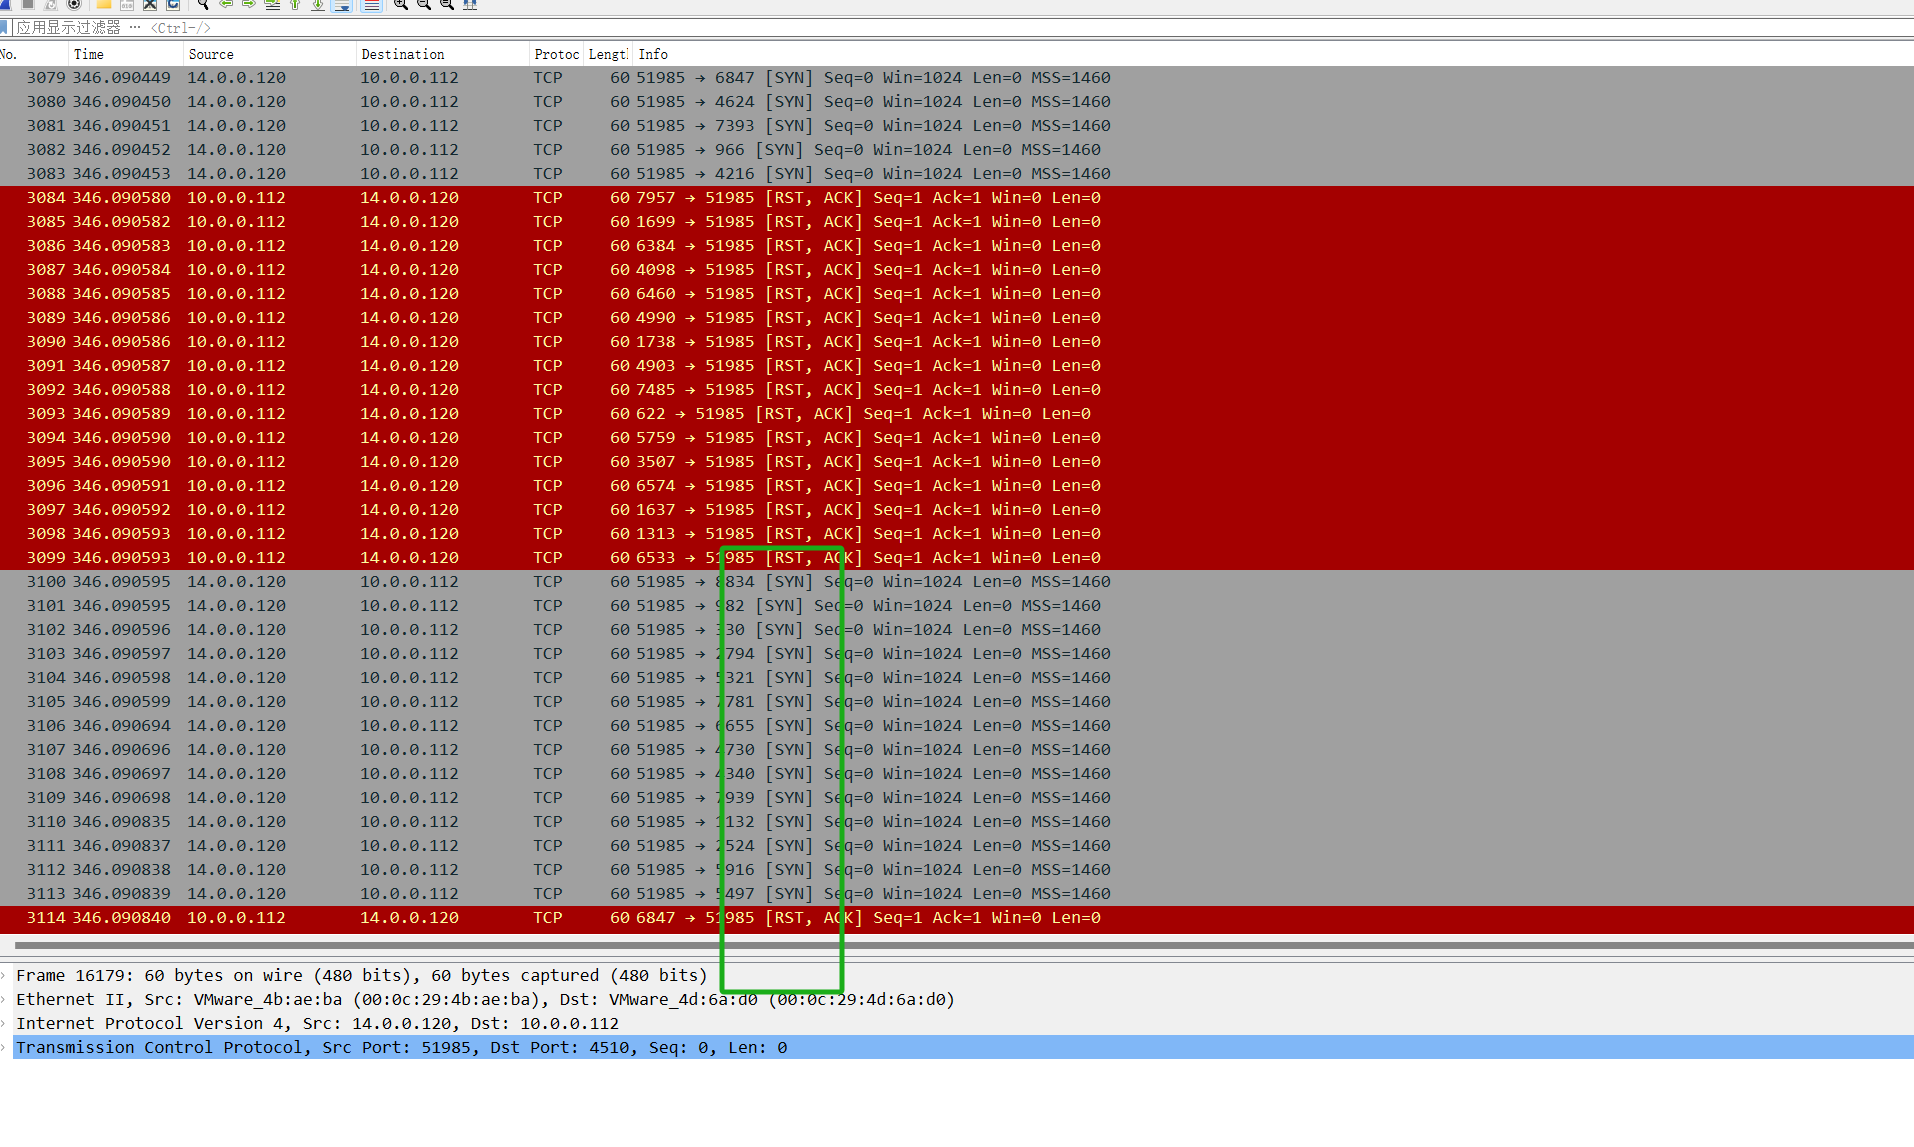Reset packet list text to normal size
1914x1147 pixels.
click(x=447, y=5)
